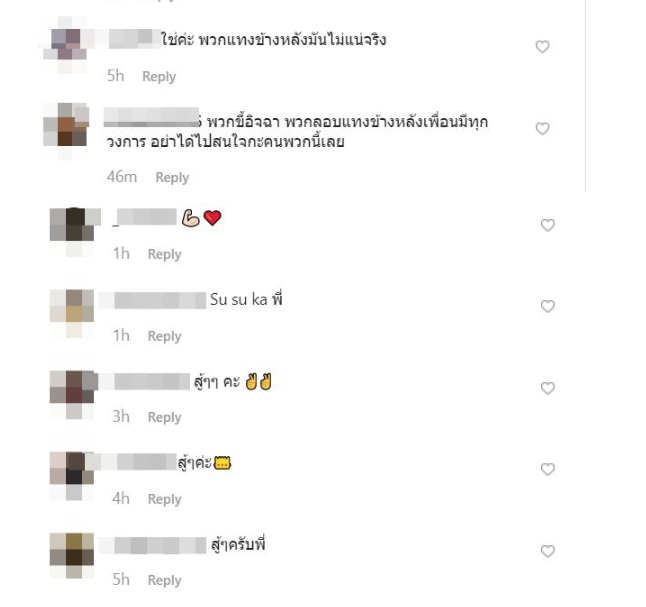Like the comment with the crown emoji

(548, 469)
